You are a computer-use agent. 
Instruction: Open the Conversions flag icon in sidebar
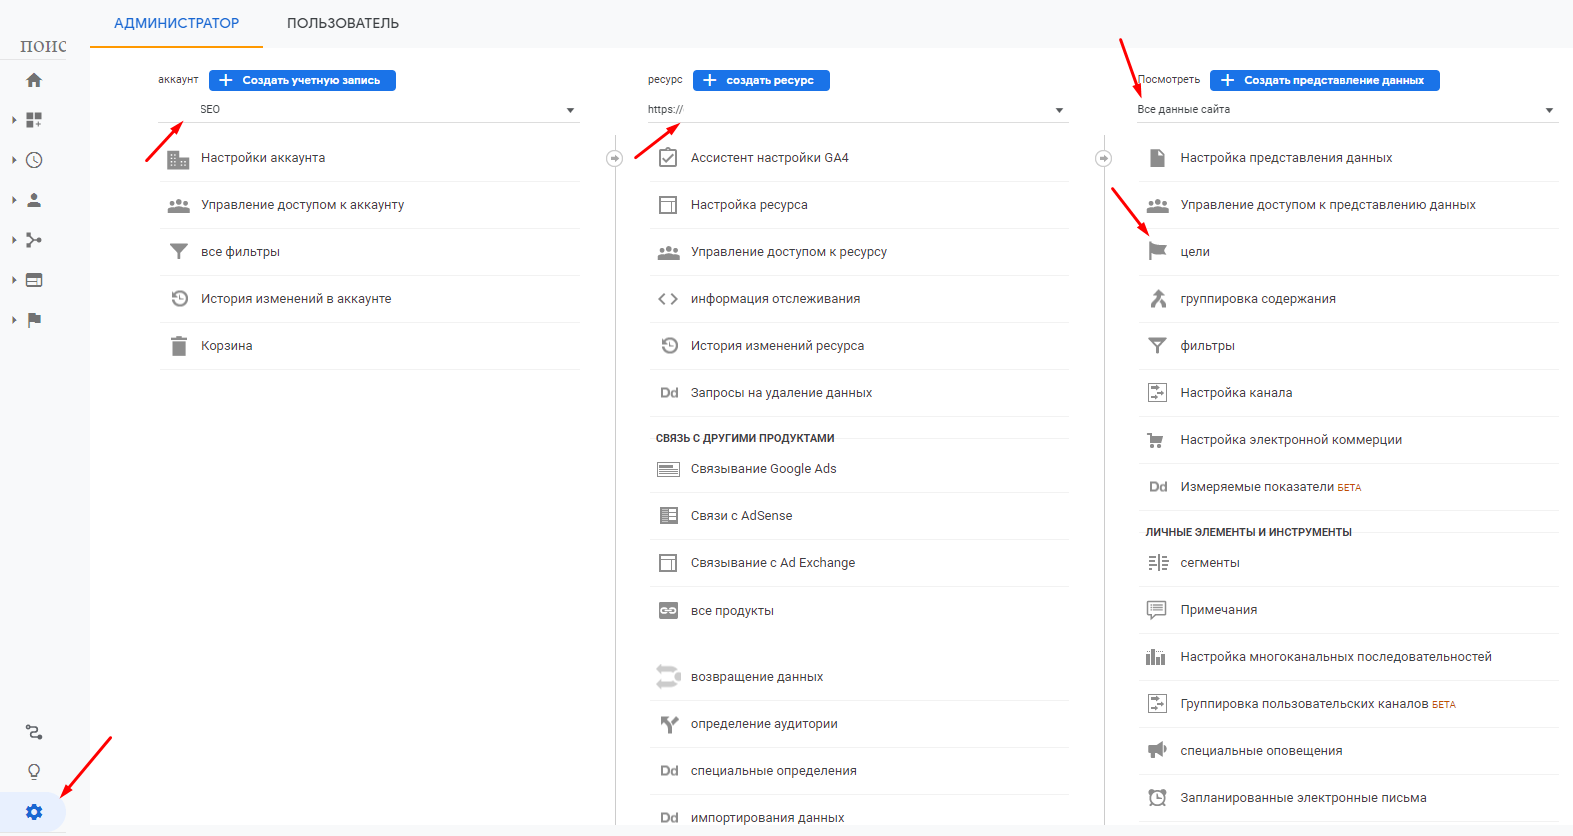tap(34, 320)
